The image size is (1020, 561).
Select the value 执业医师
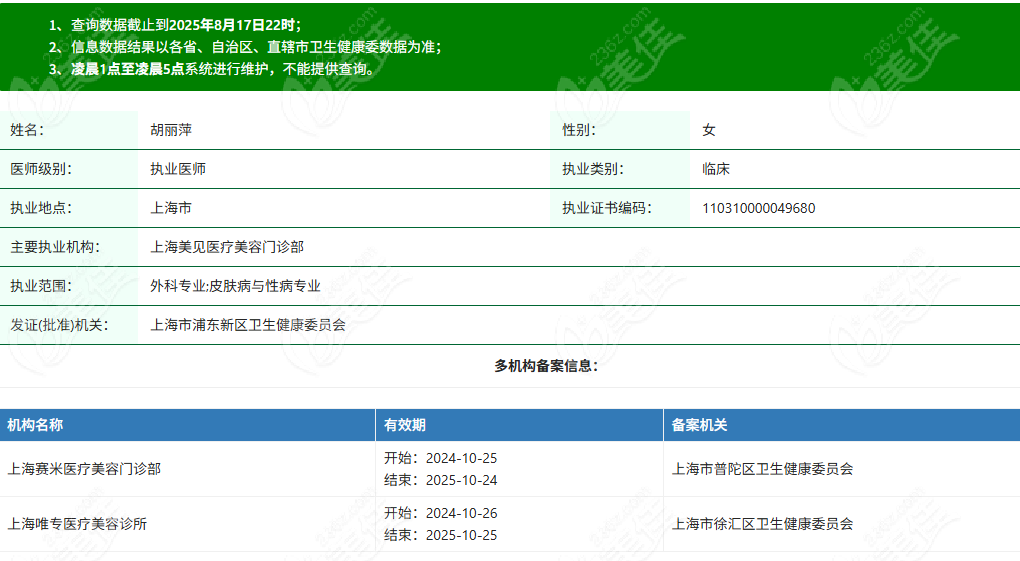[x=178, y=169]
